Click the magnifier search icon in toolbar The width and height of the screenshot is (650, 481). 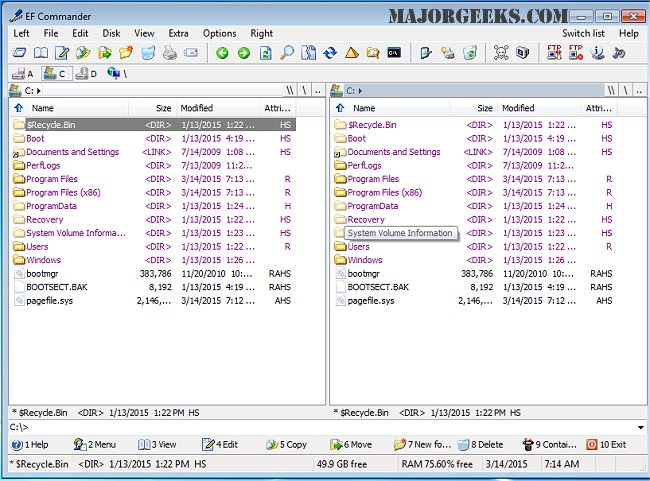coord(287,53)
